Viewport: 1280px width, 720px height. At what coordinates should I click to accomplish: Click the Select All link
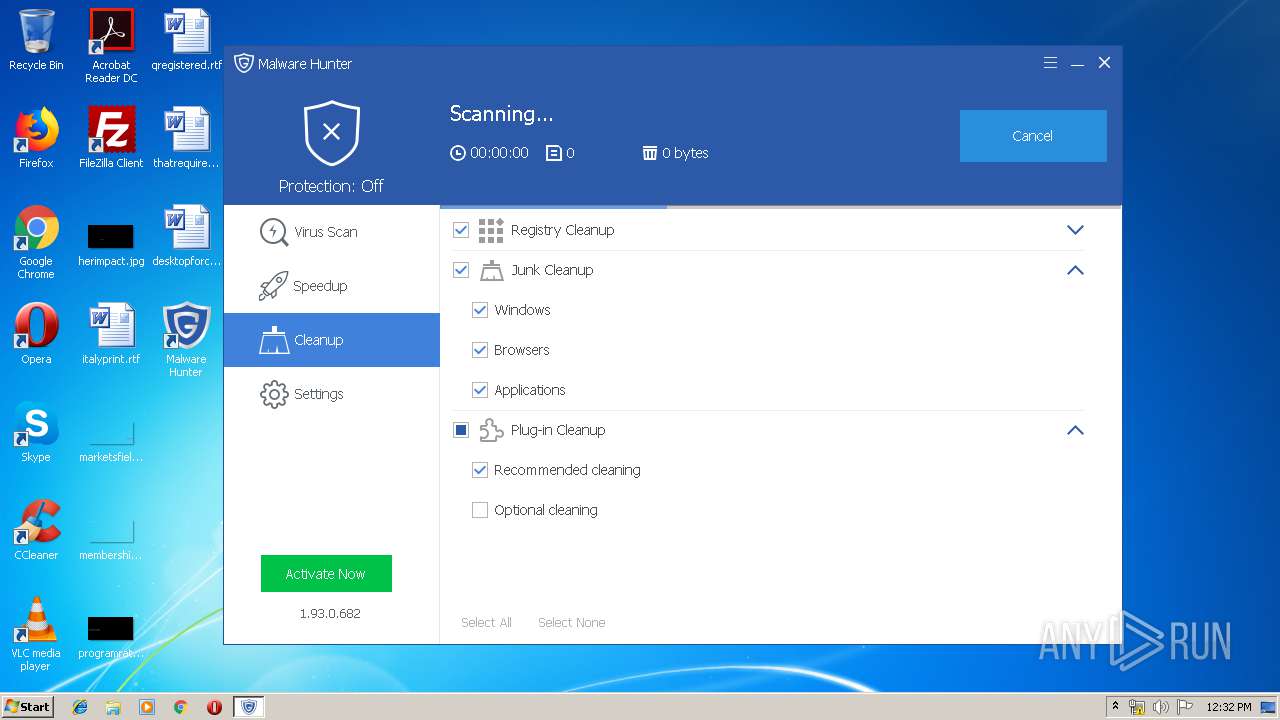click(486, 622)
